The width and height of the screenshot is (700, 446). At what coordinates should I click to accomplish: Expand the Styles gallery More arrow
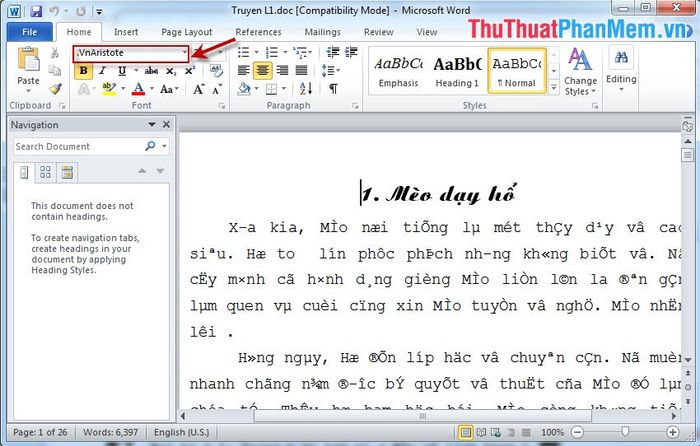tap(554, 88)
